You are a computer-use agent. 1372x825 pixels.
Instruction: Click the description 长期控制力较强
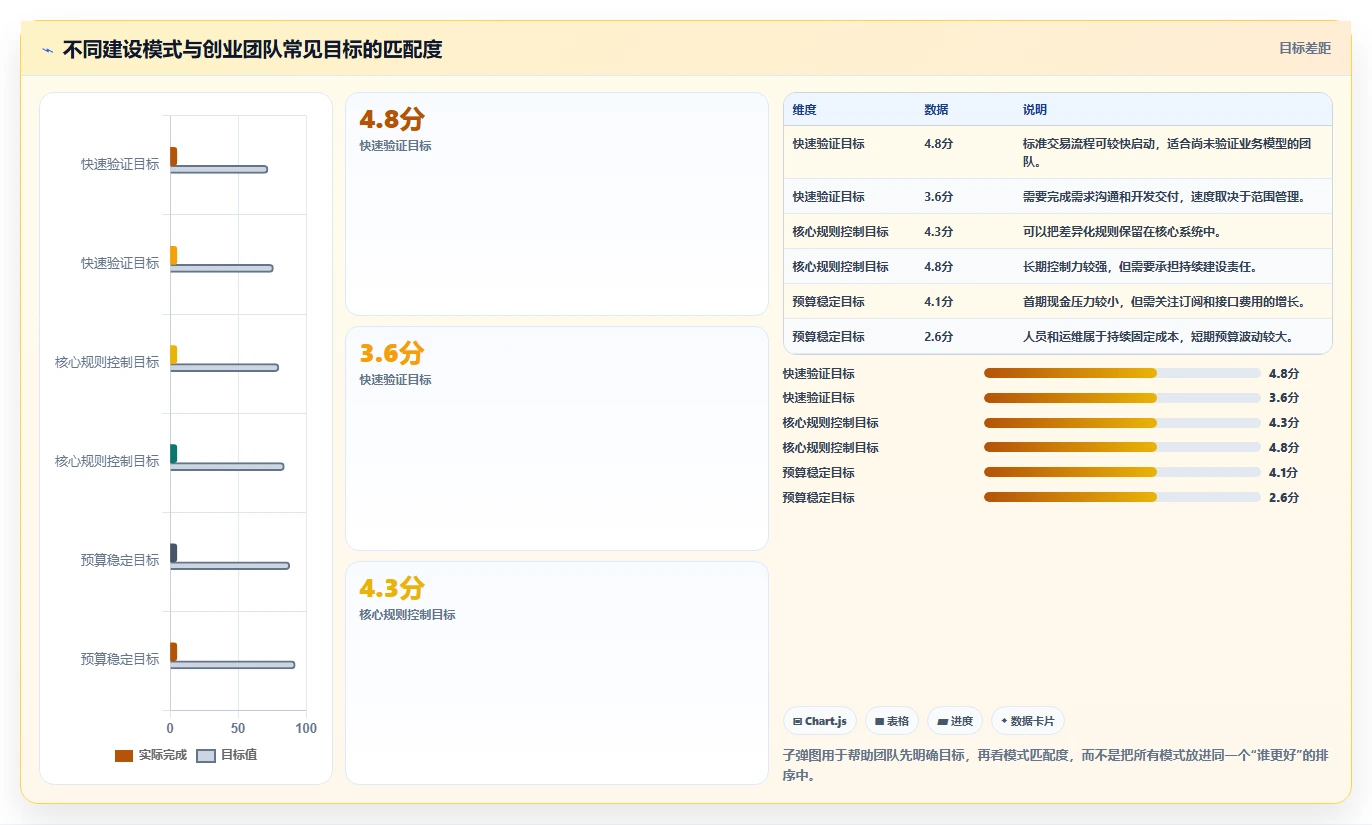click(x=1140, y=267)
